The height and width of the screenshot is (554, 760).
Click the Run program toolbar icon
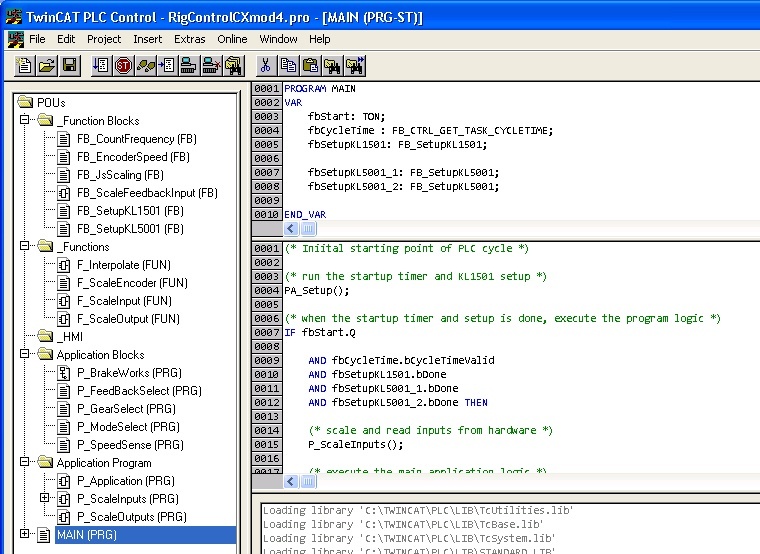pyautogui.click(x=100, y=65)
